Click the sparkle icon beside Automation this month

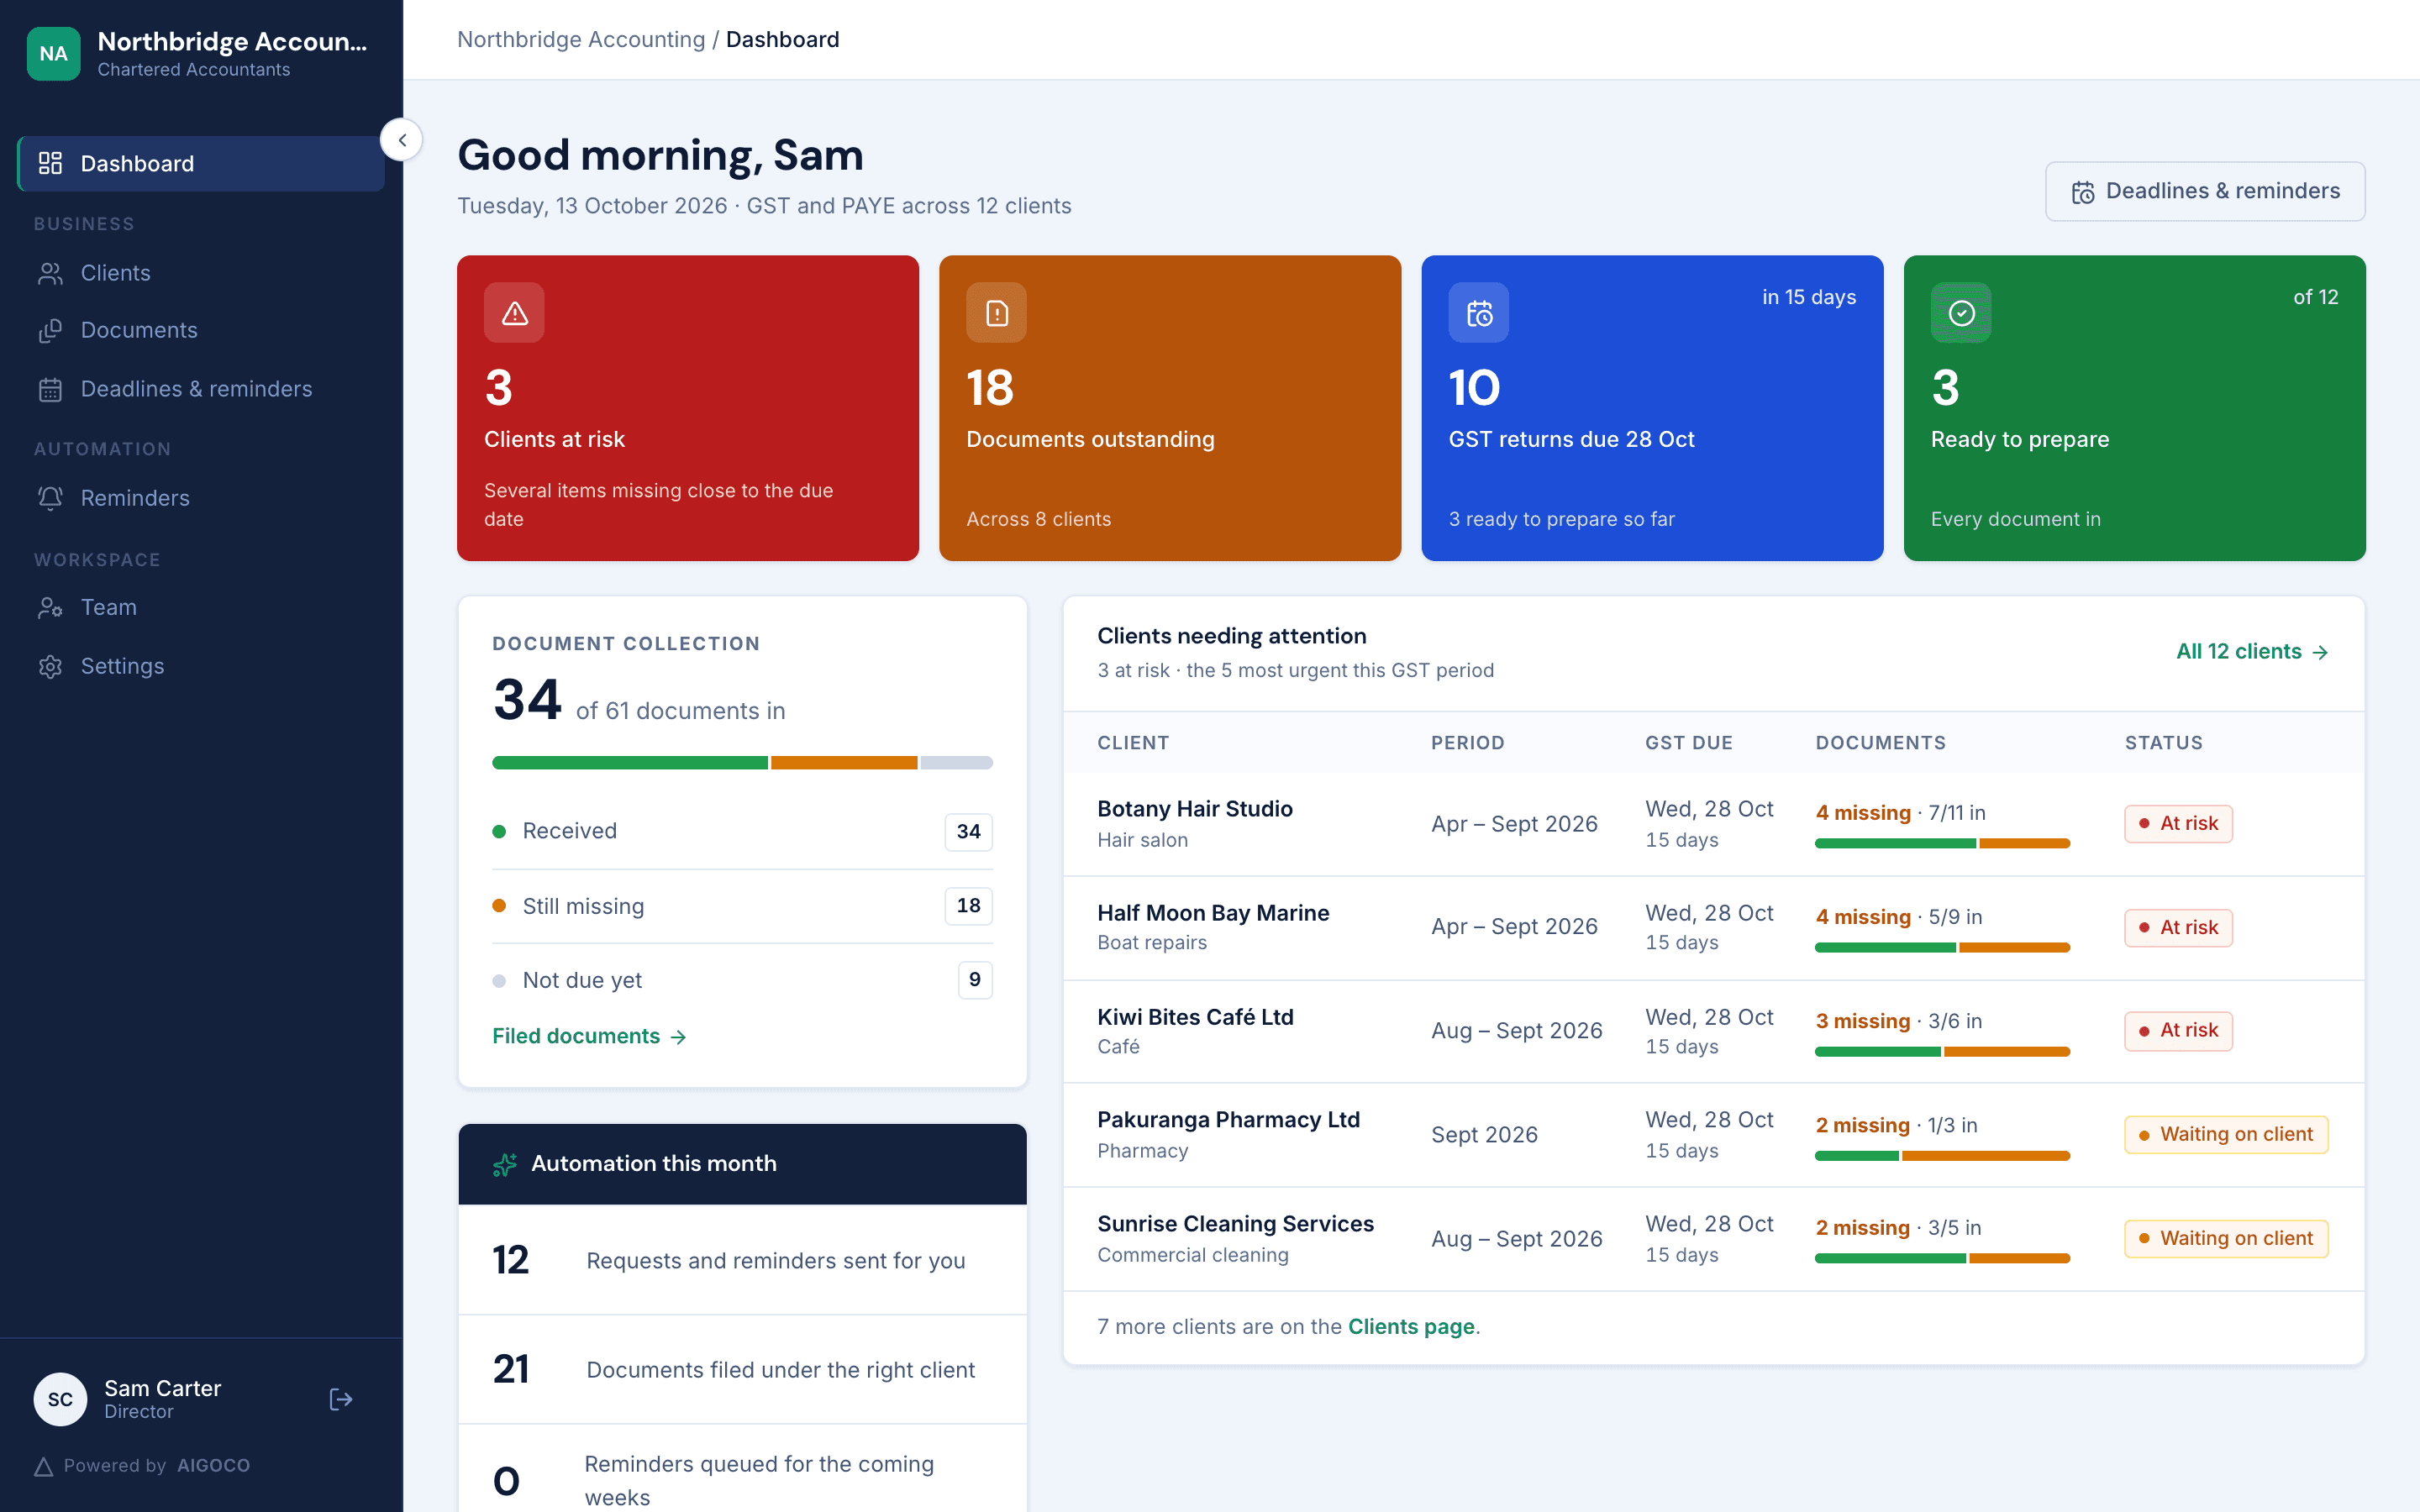pos(505,1164)
